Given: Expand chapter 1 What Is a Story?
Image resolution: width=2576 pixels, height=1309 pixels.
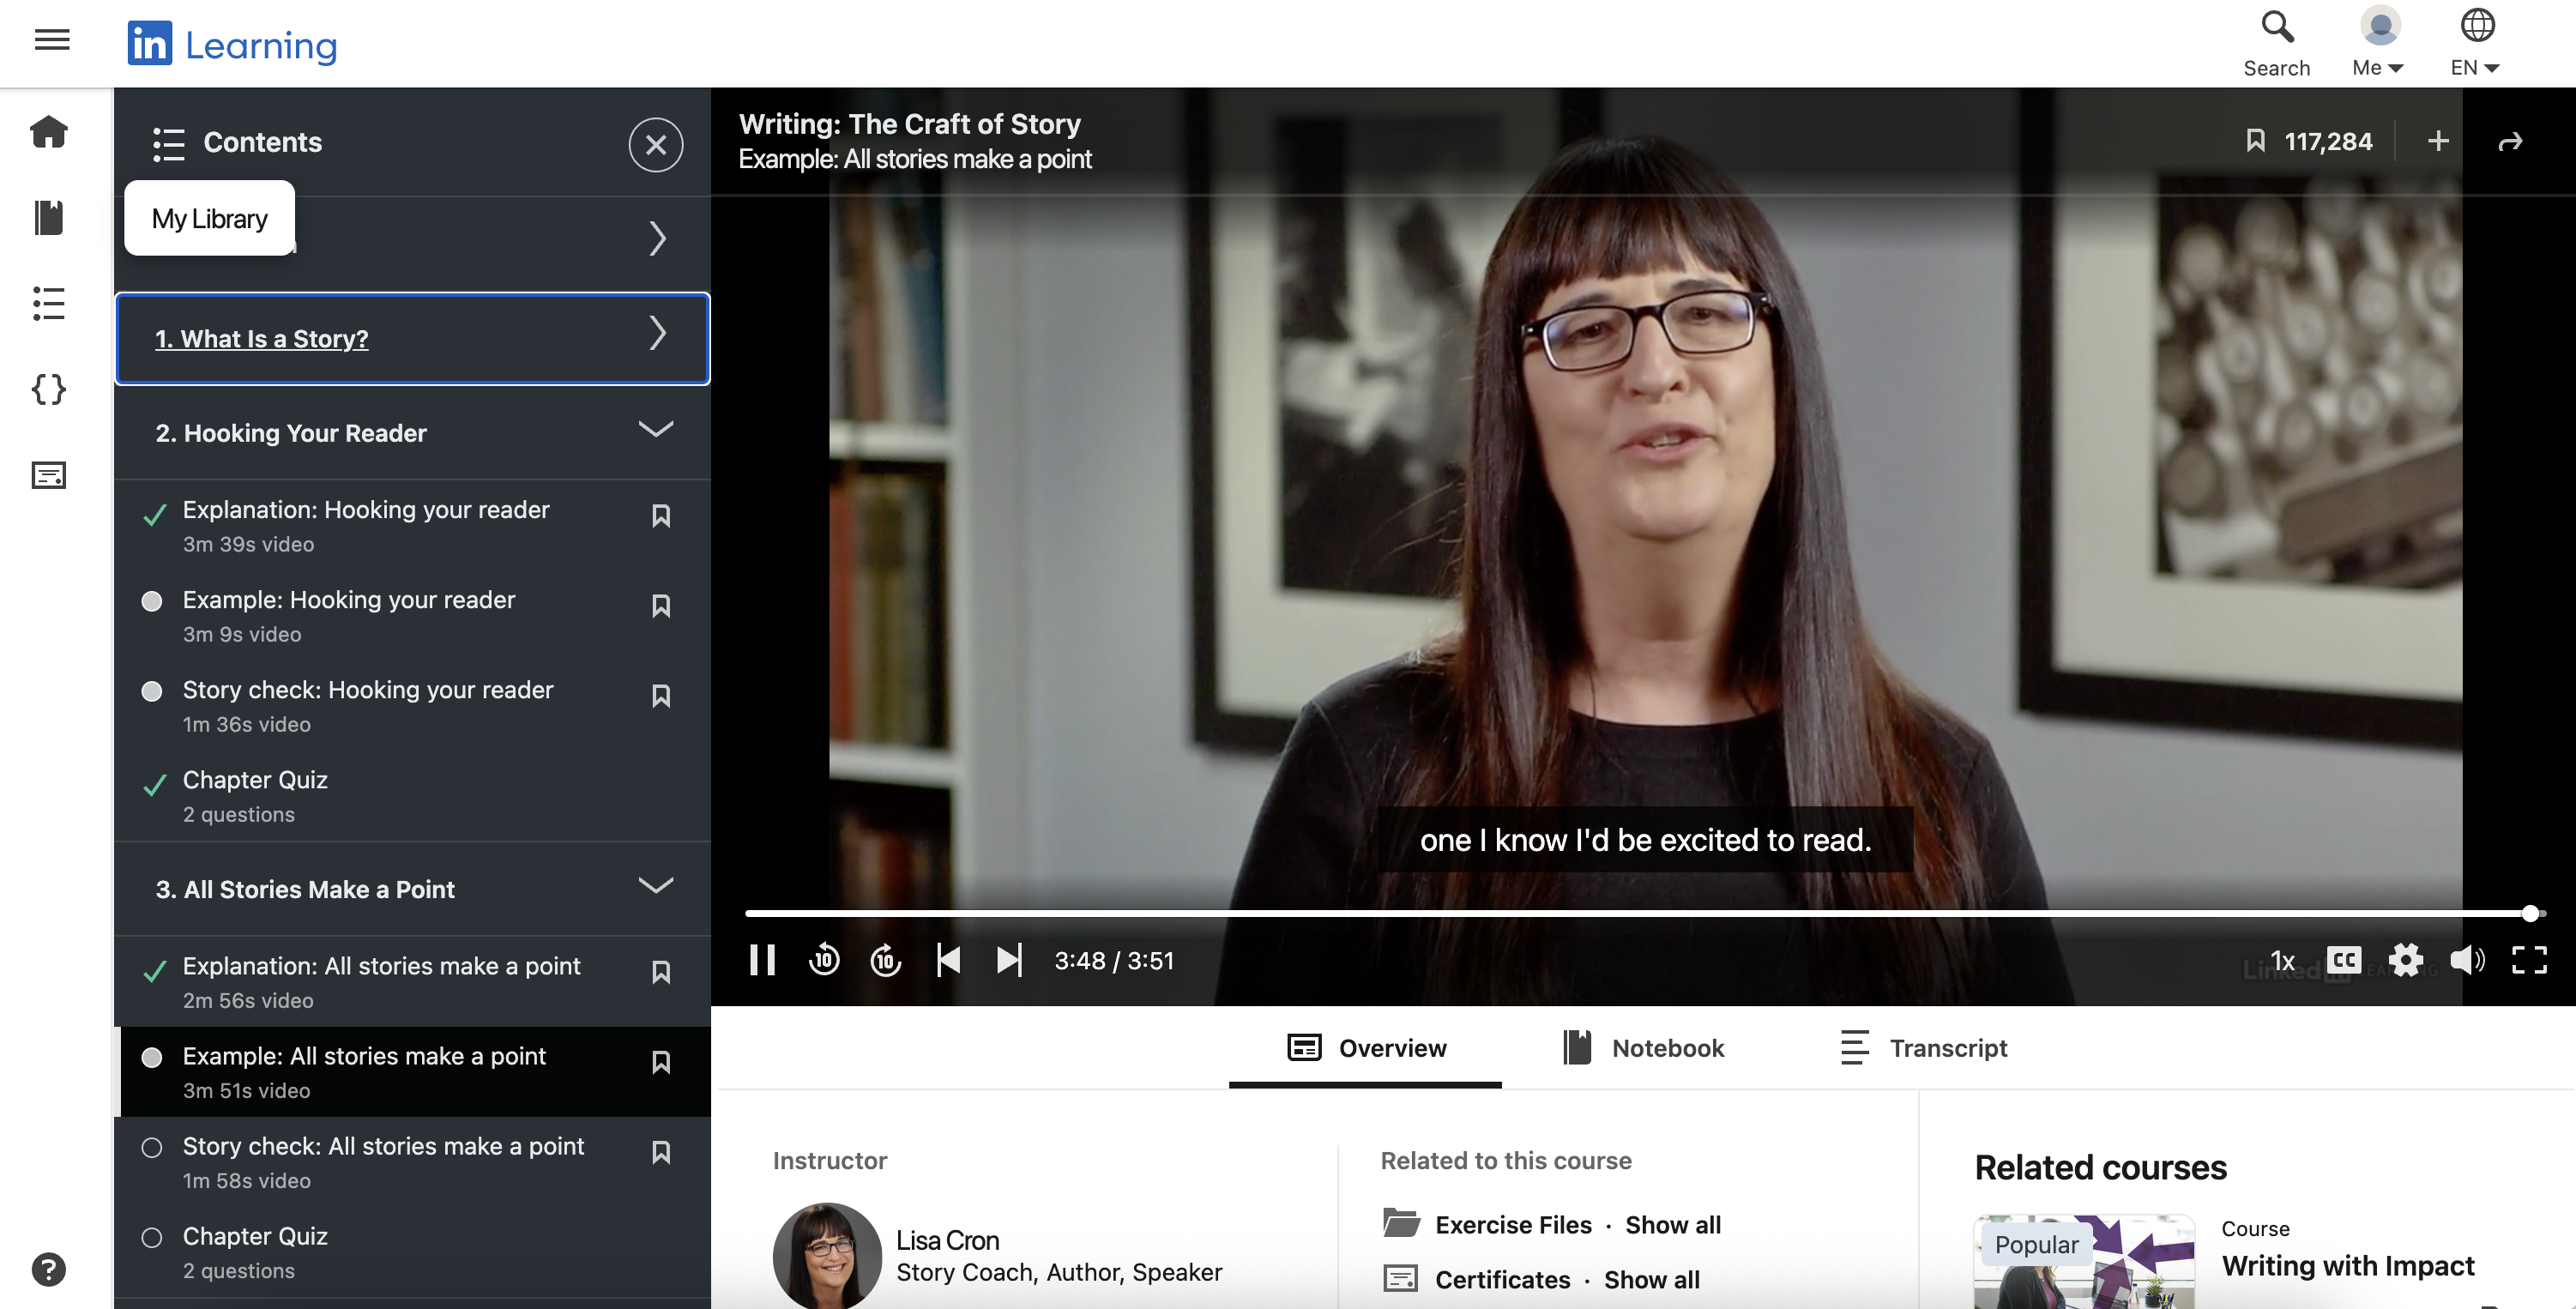Looking at the screenshot, I should pyautogui.click(x=657, y=335).
